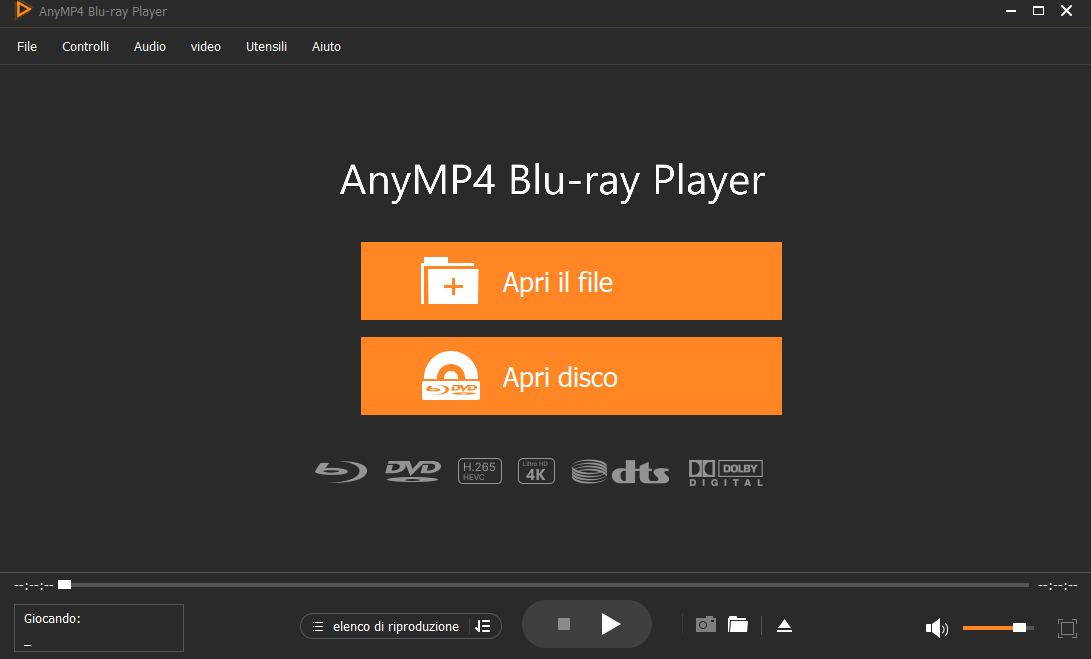This screenshot has width=1091, height=659.
Task: Click the progress bar handle
Action: pos(65,585)
